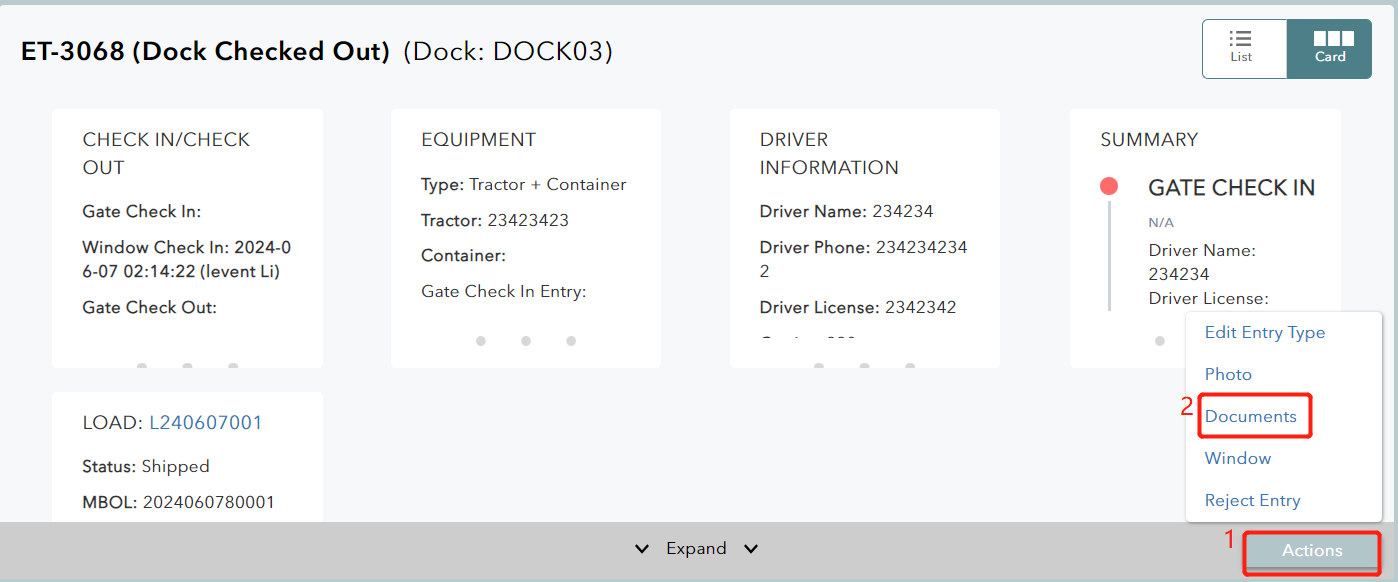Image resolution: width=1398 pixels, height=582 pixels.
Task: Click the Expand label in bottom bar
Action: click(x=696, y=549)
